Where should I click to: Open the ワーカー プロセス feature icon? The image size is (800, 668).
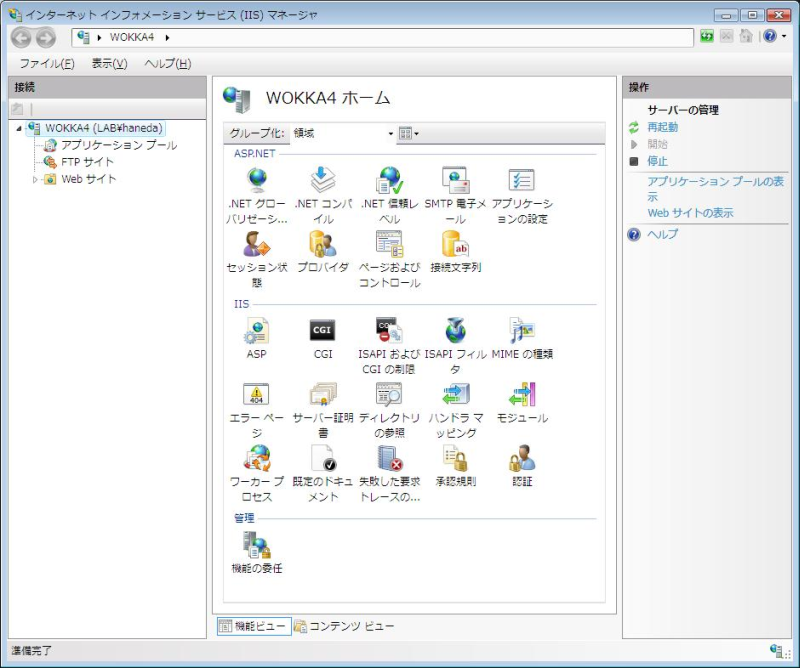(257, 458)
